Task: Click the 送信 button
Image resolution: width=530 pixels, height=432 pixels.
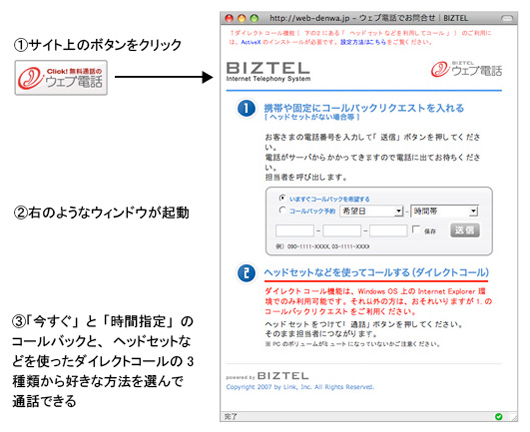Action: click(465, 230)
